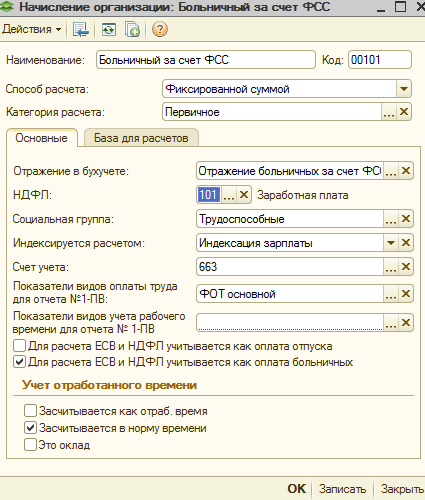Click the refresh icon in toolbar

(x=109, y=30)
